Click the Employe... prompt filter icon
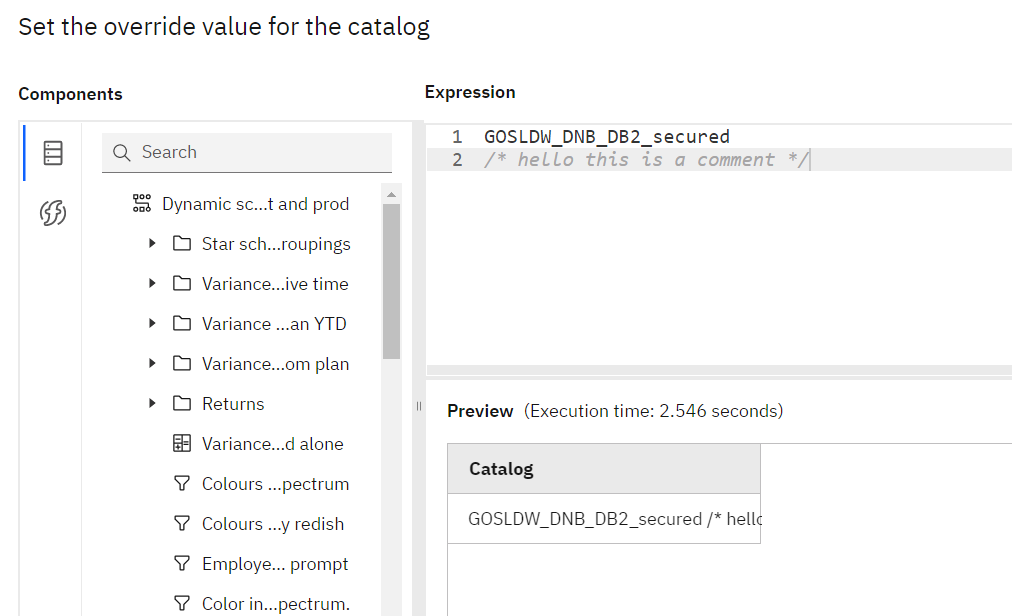 point(182,564)
